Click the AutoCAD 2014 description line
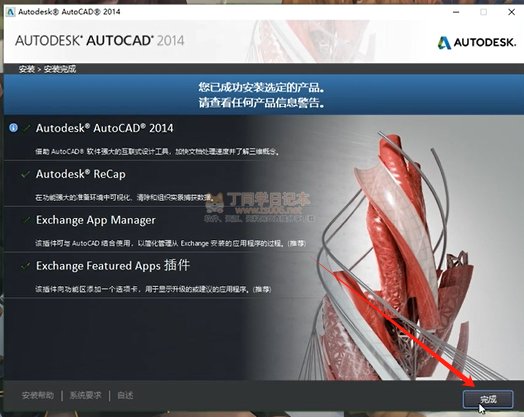The width and height of the screenshot is (524, 417). click(x=157, y=151)
